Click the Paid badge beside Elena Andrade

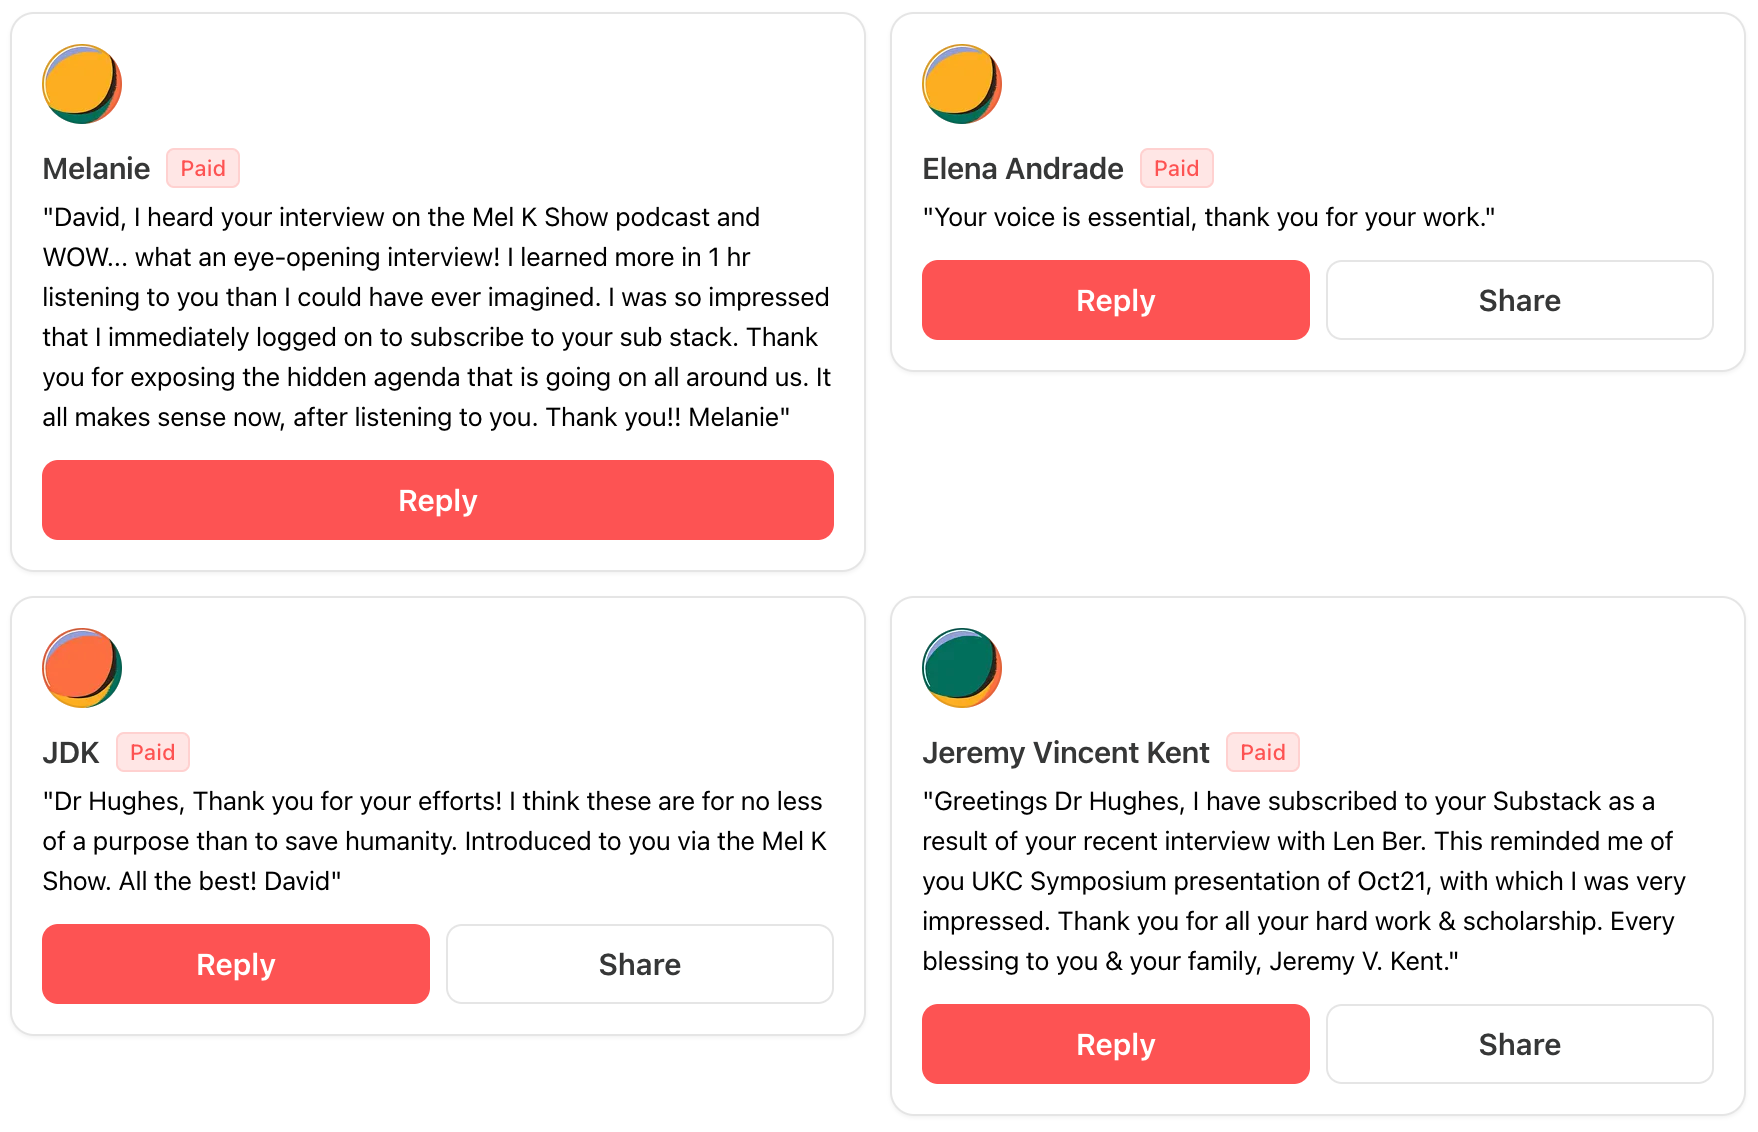tap(1176, 168)
